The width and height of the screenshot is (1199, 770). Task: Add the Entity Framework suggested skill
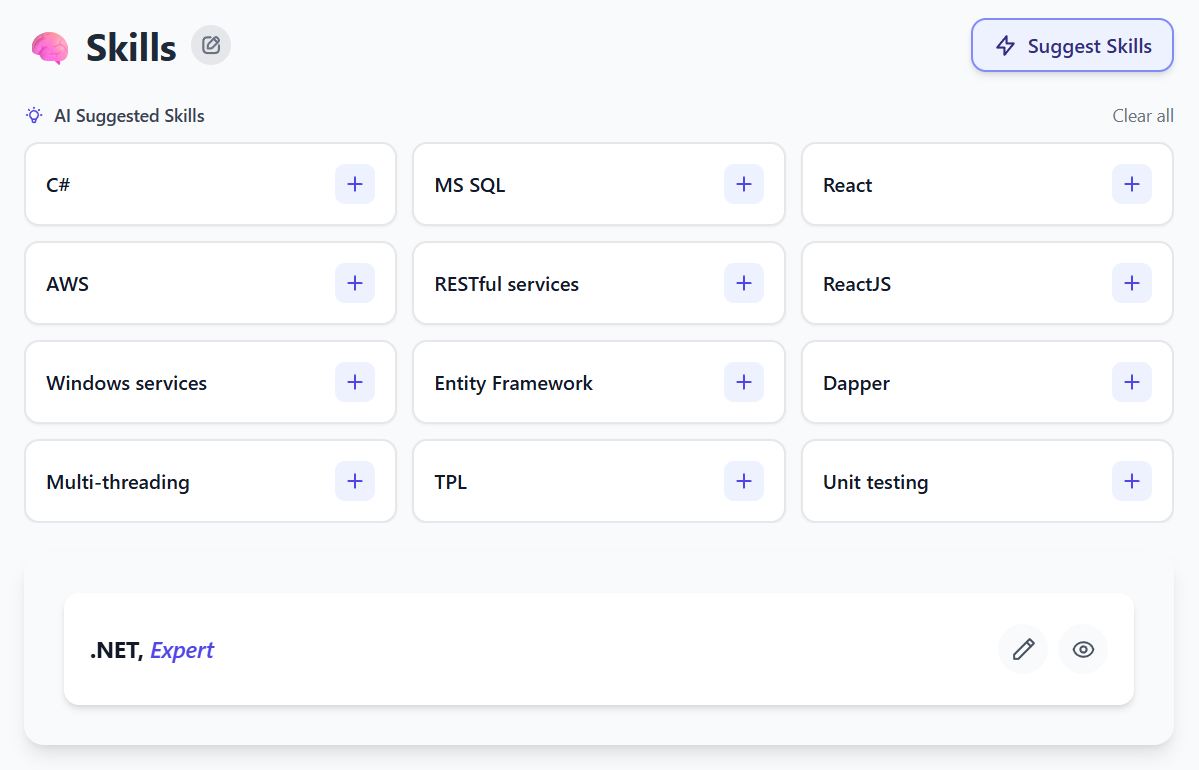(743, 382)
